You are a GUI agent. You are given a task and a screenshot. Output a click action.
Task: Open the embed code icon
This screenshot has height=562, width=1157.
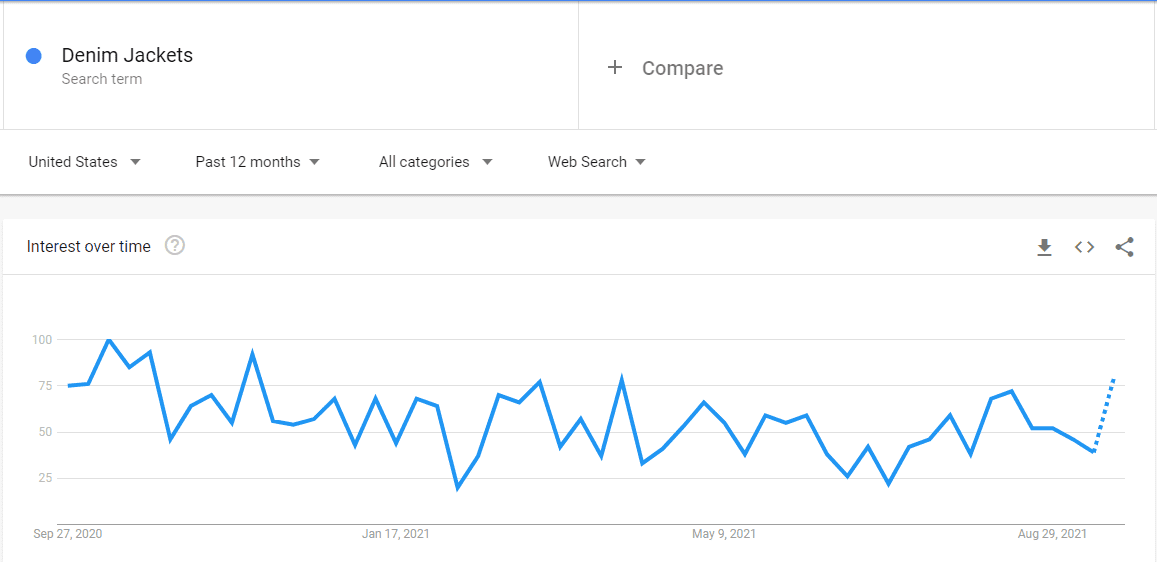(x=1084, y=247)
